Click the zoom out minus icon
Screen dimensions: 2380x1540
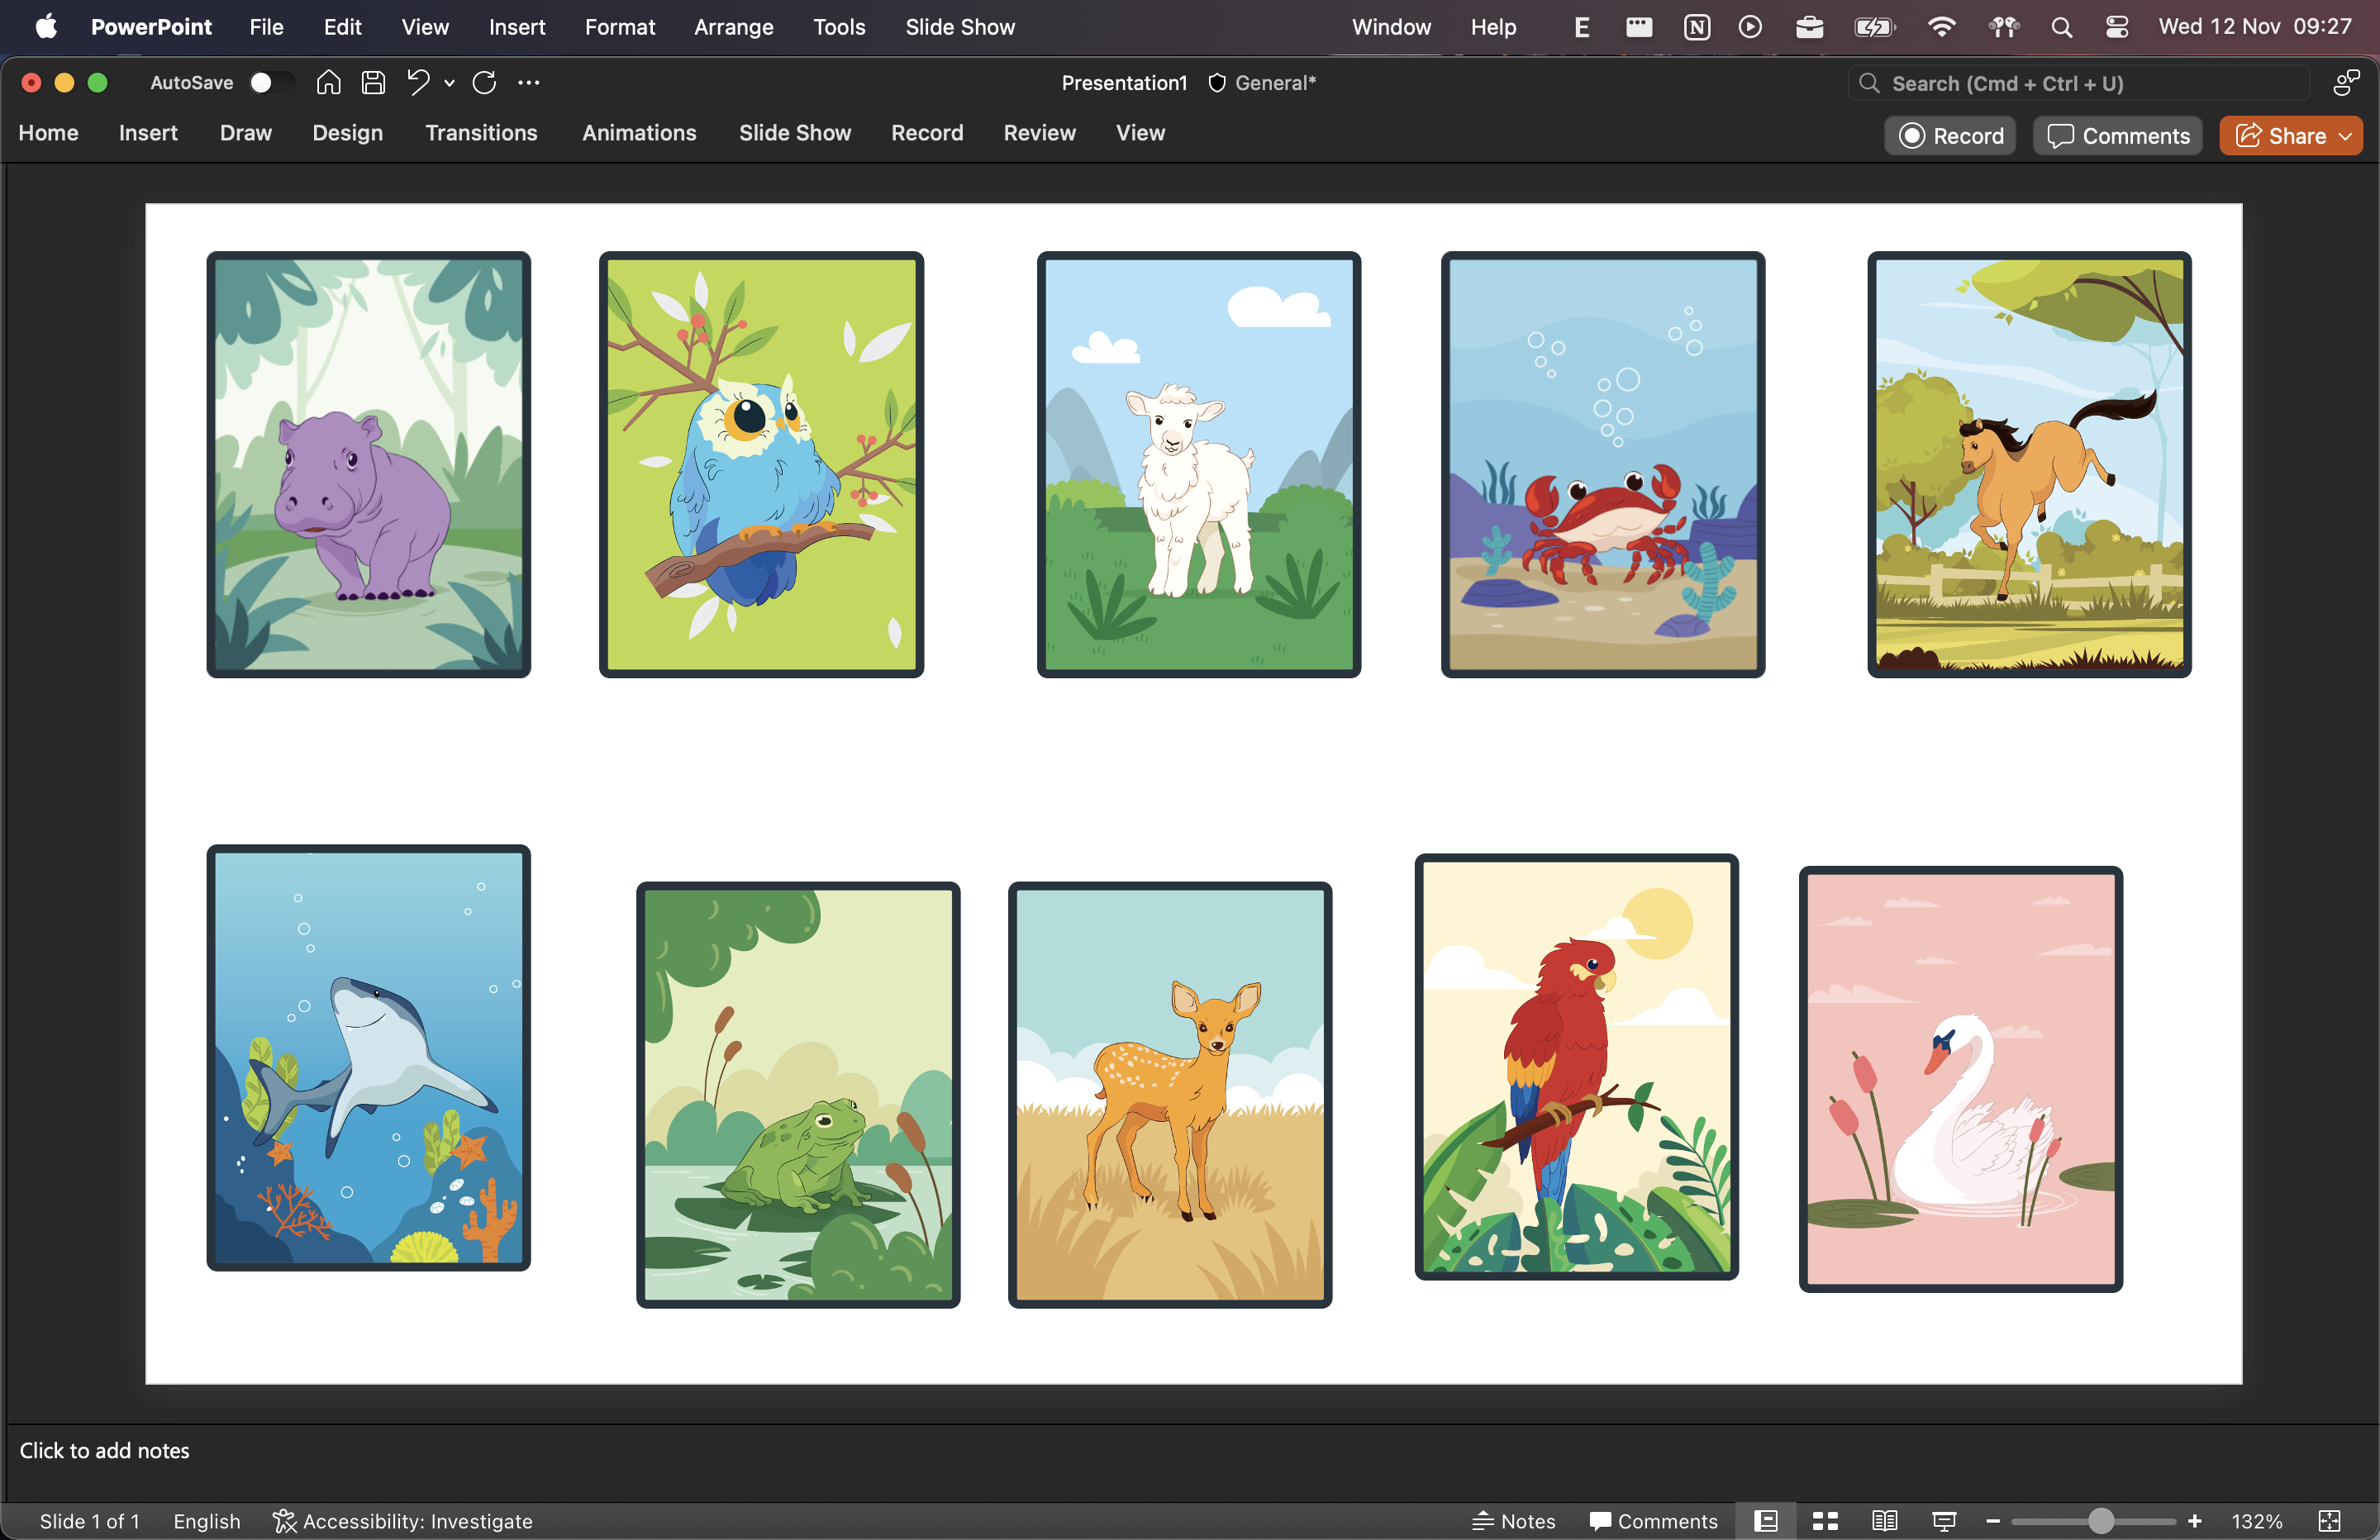1992,1521
